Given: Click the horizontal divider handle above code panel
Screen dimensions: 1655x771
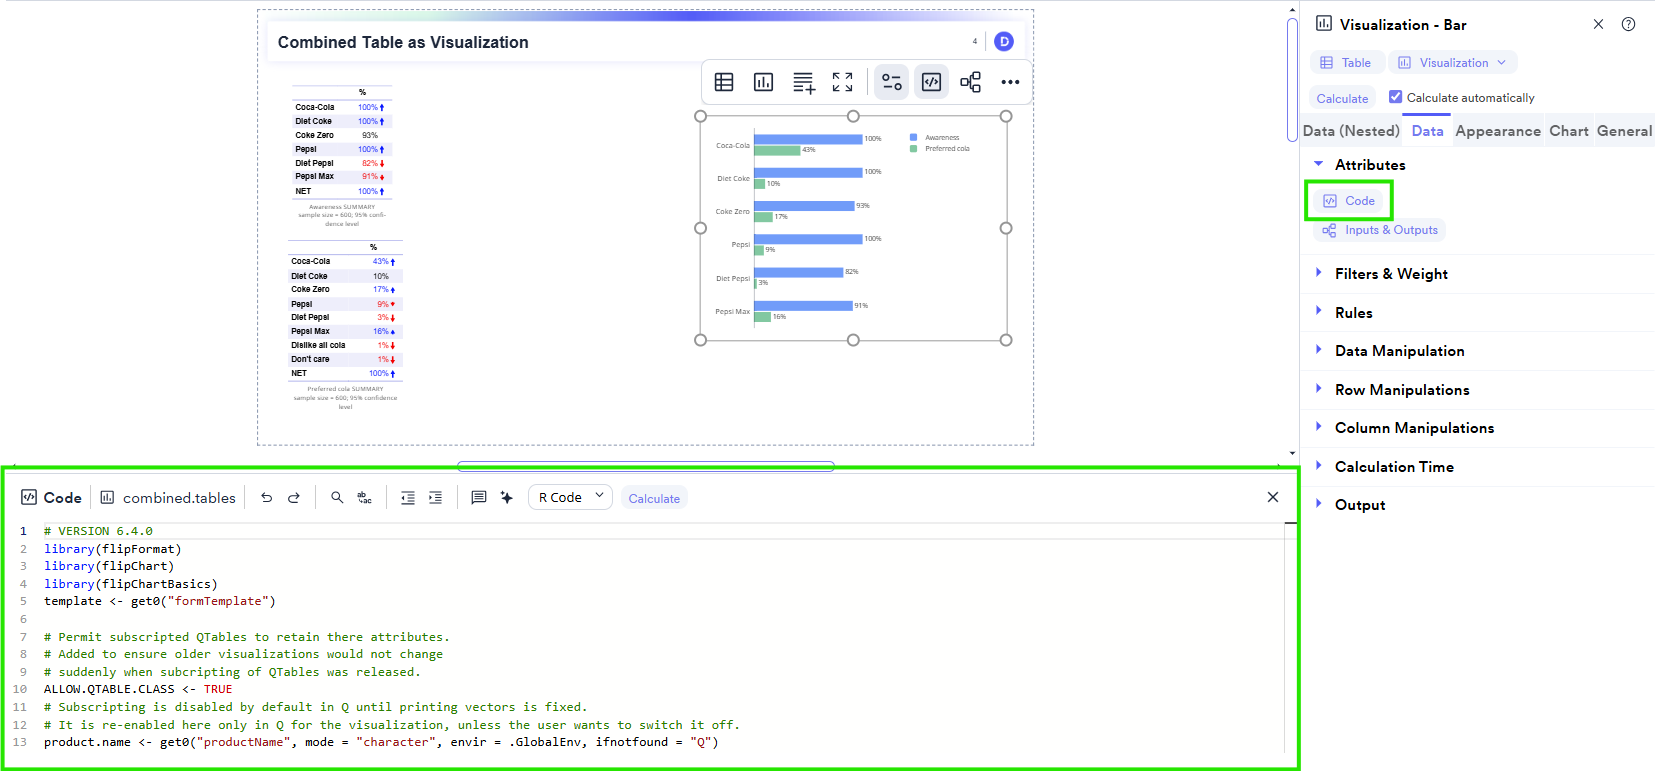Looking at the screenshot, I should (645, 466).
